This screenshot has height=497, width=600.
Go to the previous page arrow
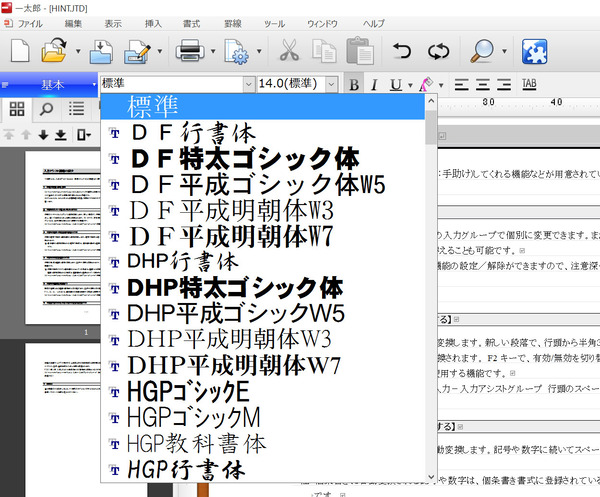coord(26,135)
